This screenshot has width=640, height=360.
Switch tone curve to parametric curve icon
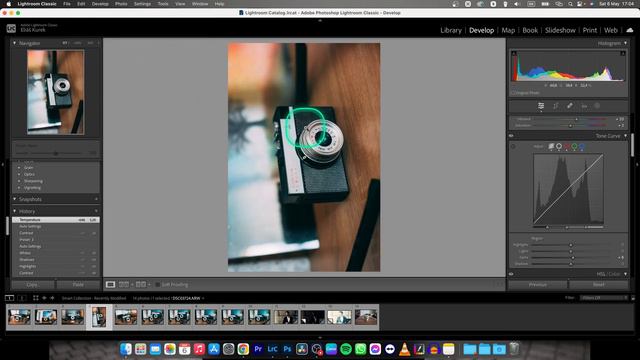(x=551, y=146)
